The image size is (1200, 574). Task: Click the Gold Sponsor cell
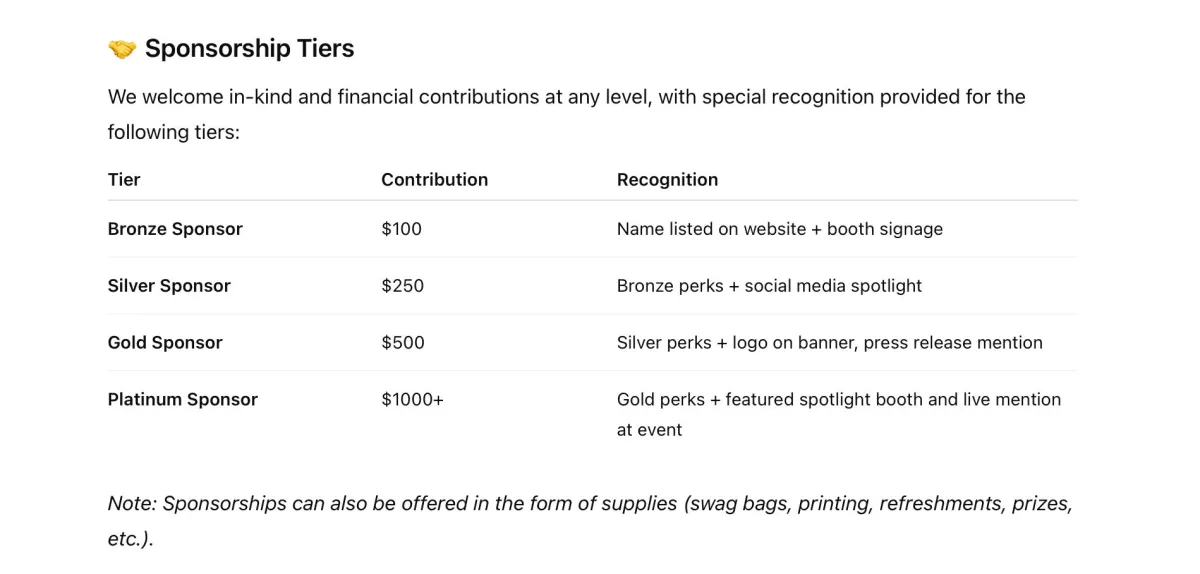point(165,343)
